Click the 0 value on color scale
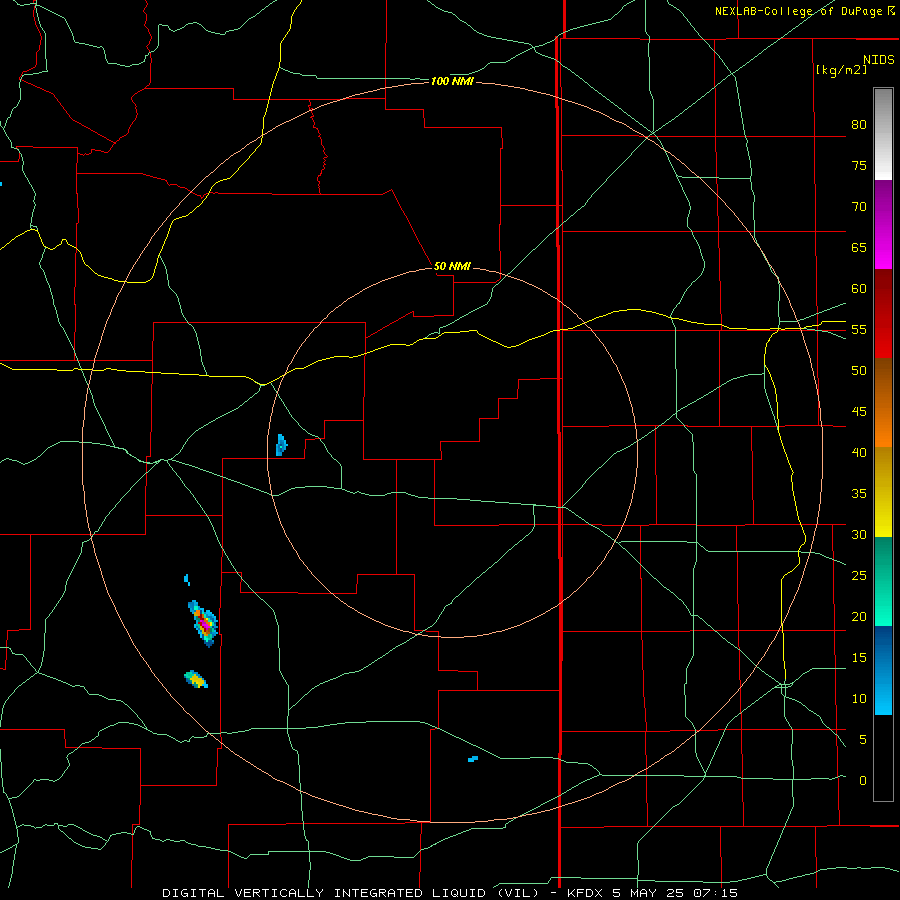 (x=863, y=781)
